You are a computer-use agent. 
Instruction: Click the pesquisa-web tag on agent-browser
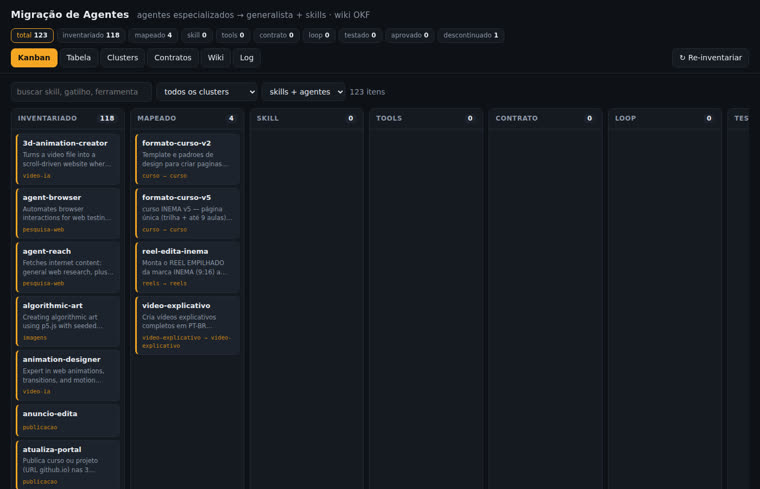click(x=43, y=230)
